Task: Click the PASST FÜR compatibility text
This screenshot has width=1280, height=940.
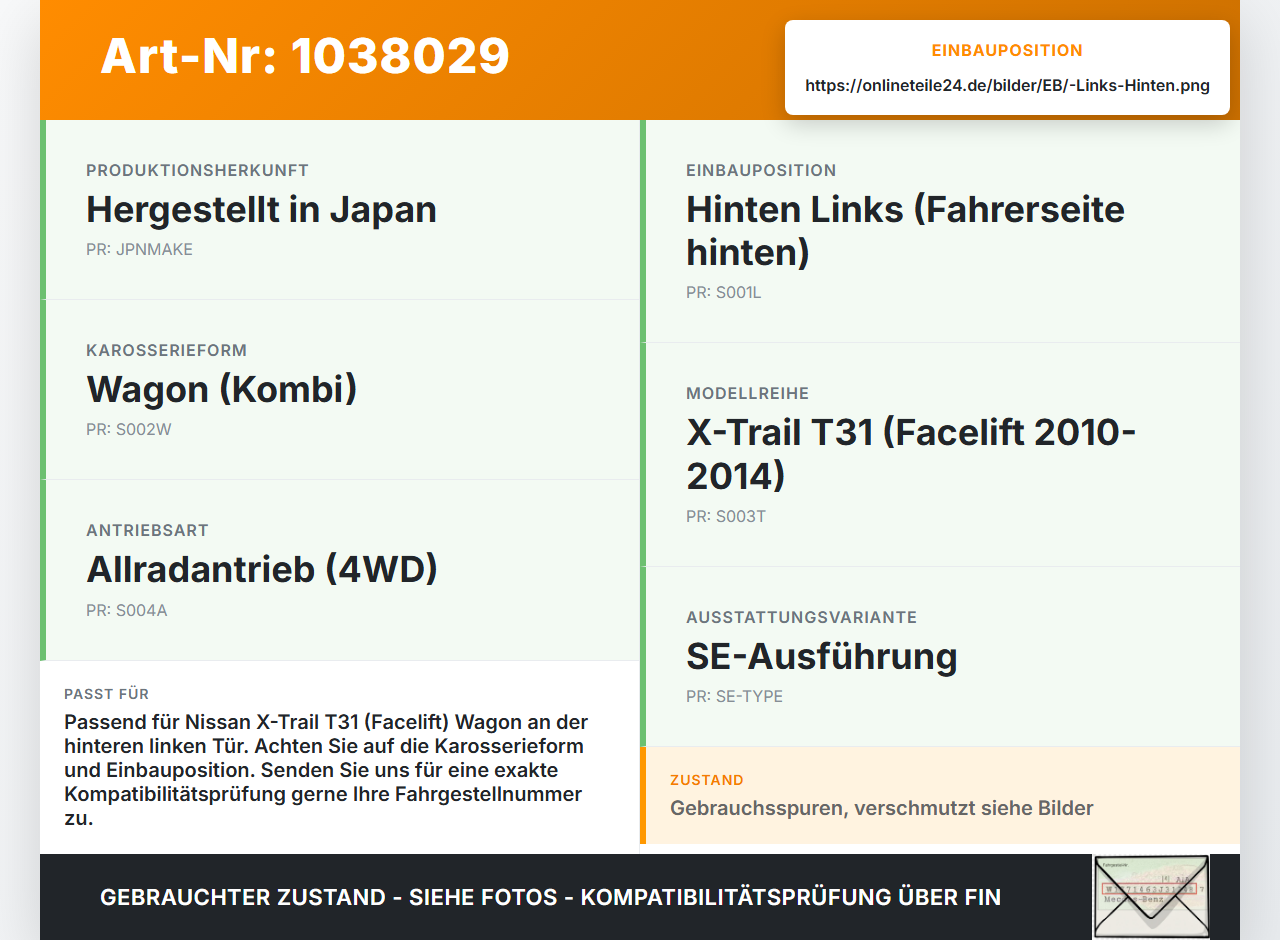Action: pos(326,770)
